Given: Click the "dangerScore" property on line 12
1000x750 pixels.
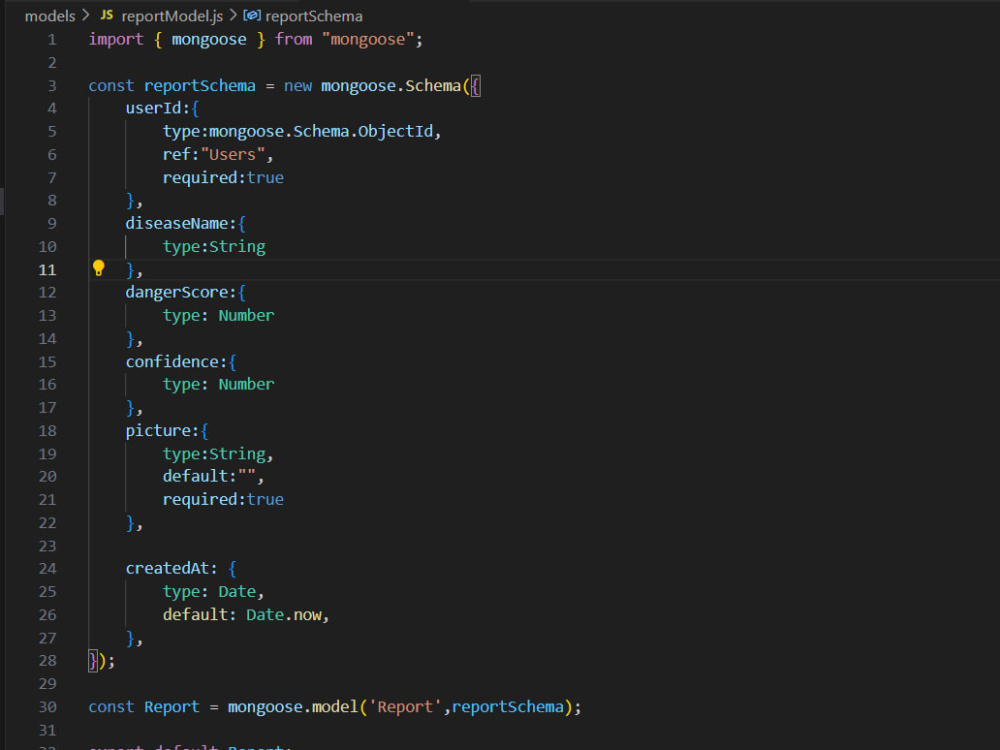Looking at the screenshot, I should point(177,292).
